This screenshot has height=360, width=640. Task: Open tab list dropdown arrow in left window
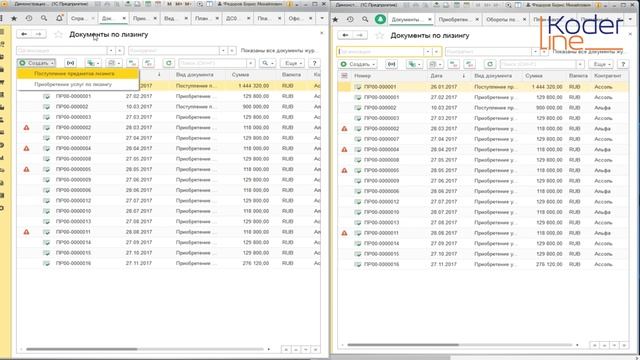click(x=322, y=18)
